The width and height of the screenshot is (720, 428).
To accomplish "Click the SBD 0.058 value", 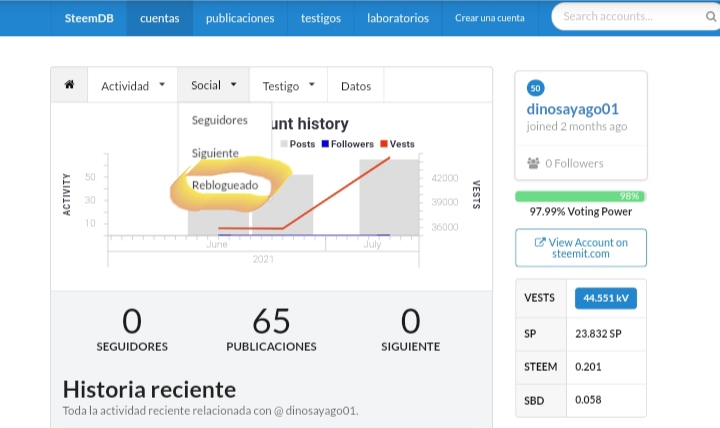I will click(588, 400).
